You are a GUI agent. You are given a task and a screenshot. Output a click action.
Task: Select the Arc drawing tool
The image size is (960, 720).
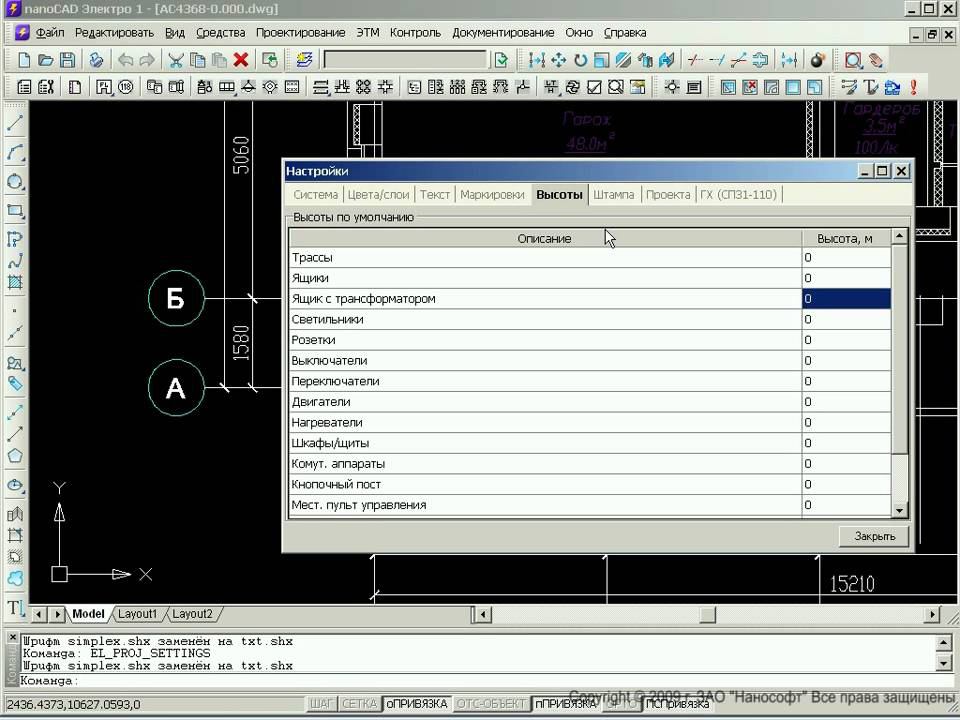[x=15, y=152]
